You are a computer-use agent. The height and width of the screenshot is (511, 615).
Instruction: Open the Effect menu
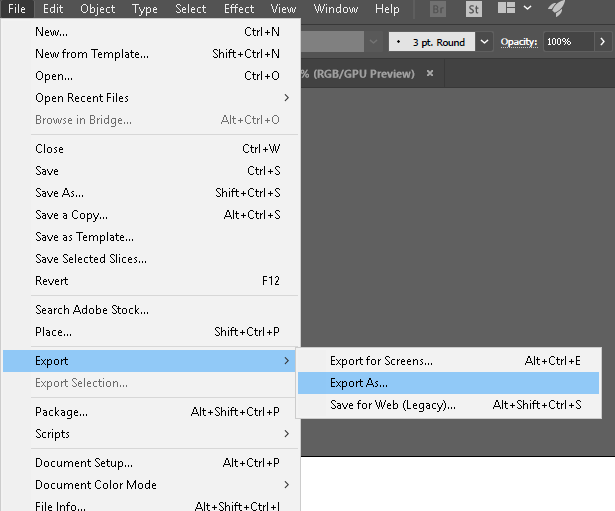click(x=239, y=9)
